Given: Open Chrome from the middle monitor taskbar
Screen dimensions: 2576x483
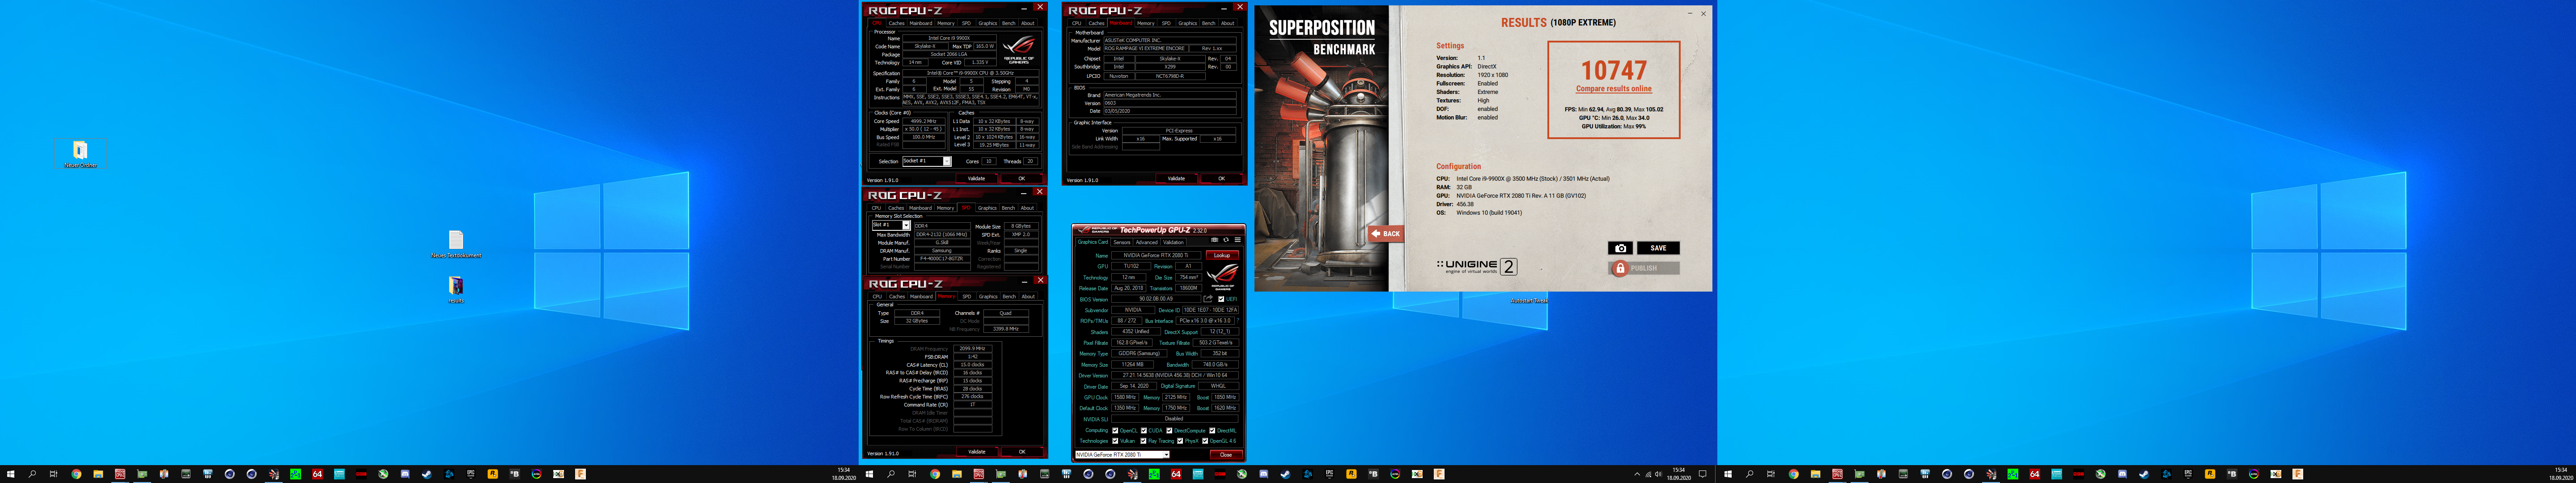Looking at the screenshot, I should tap(935, 474).
